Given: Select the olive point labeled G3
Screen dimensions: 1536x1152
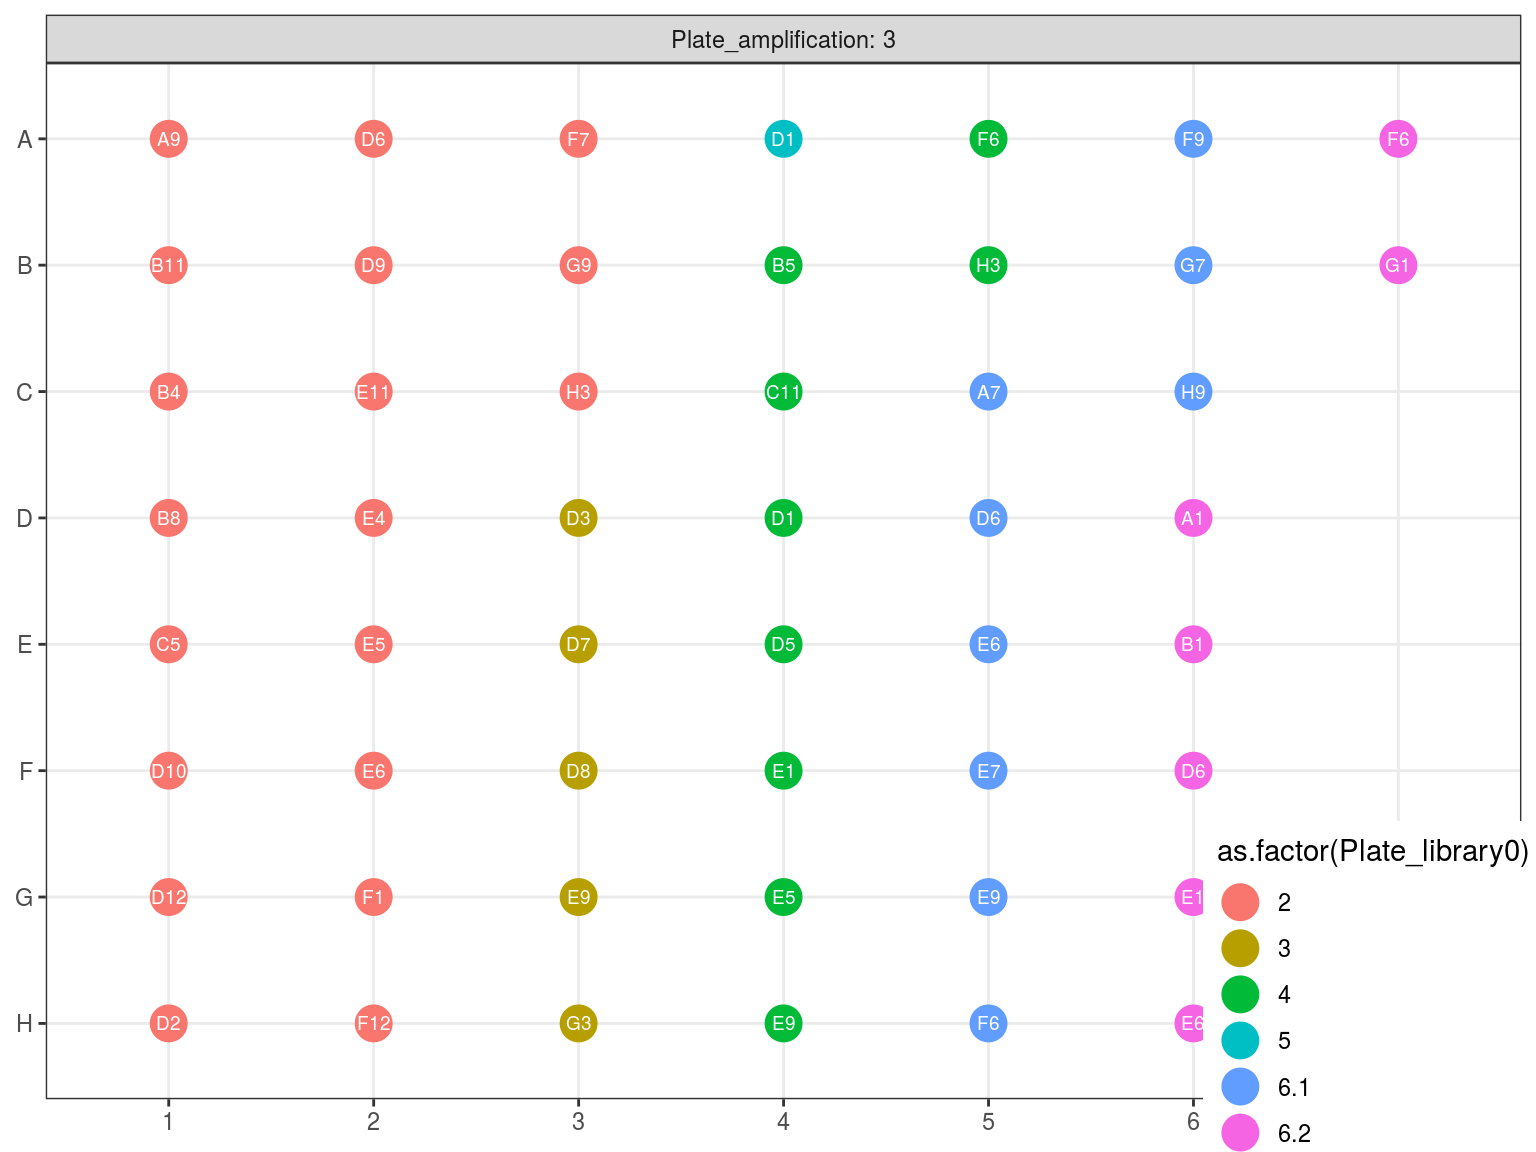Looking at the screenshot, I should click(x=578, y=1024).
